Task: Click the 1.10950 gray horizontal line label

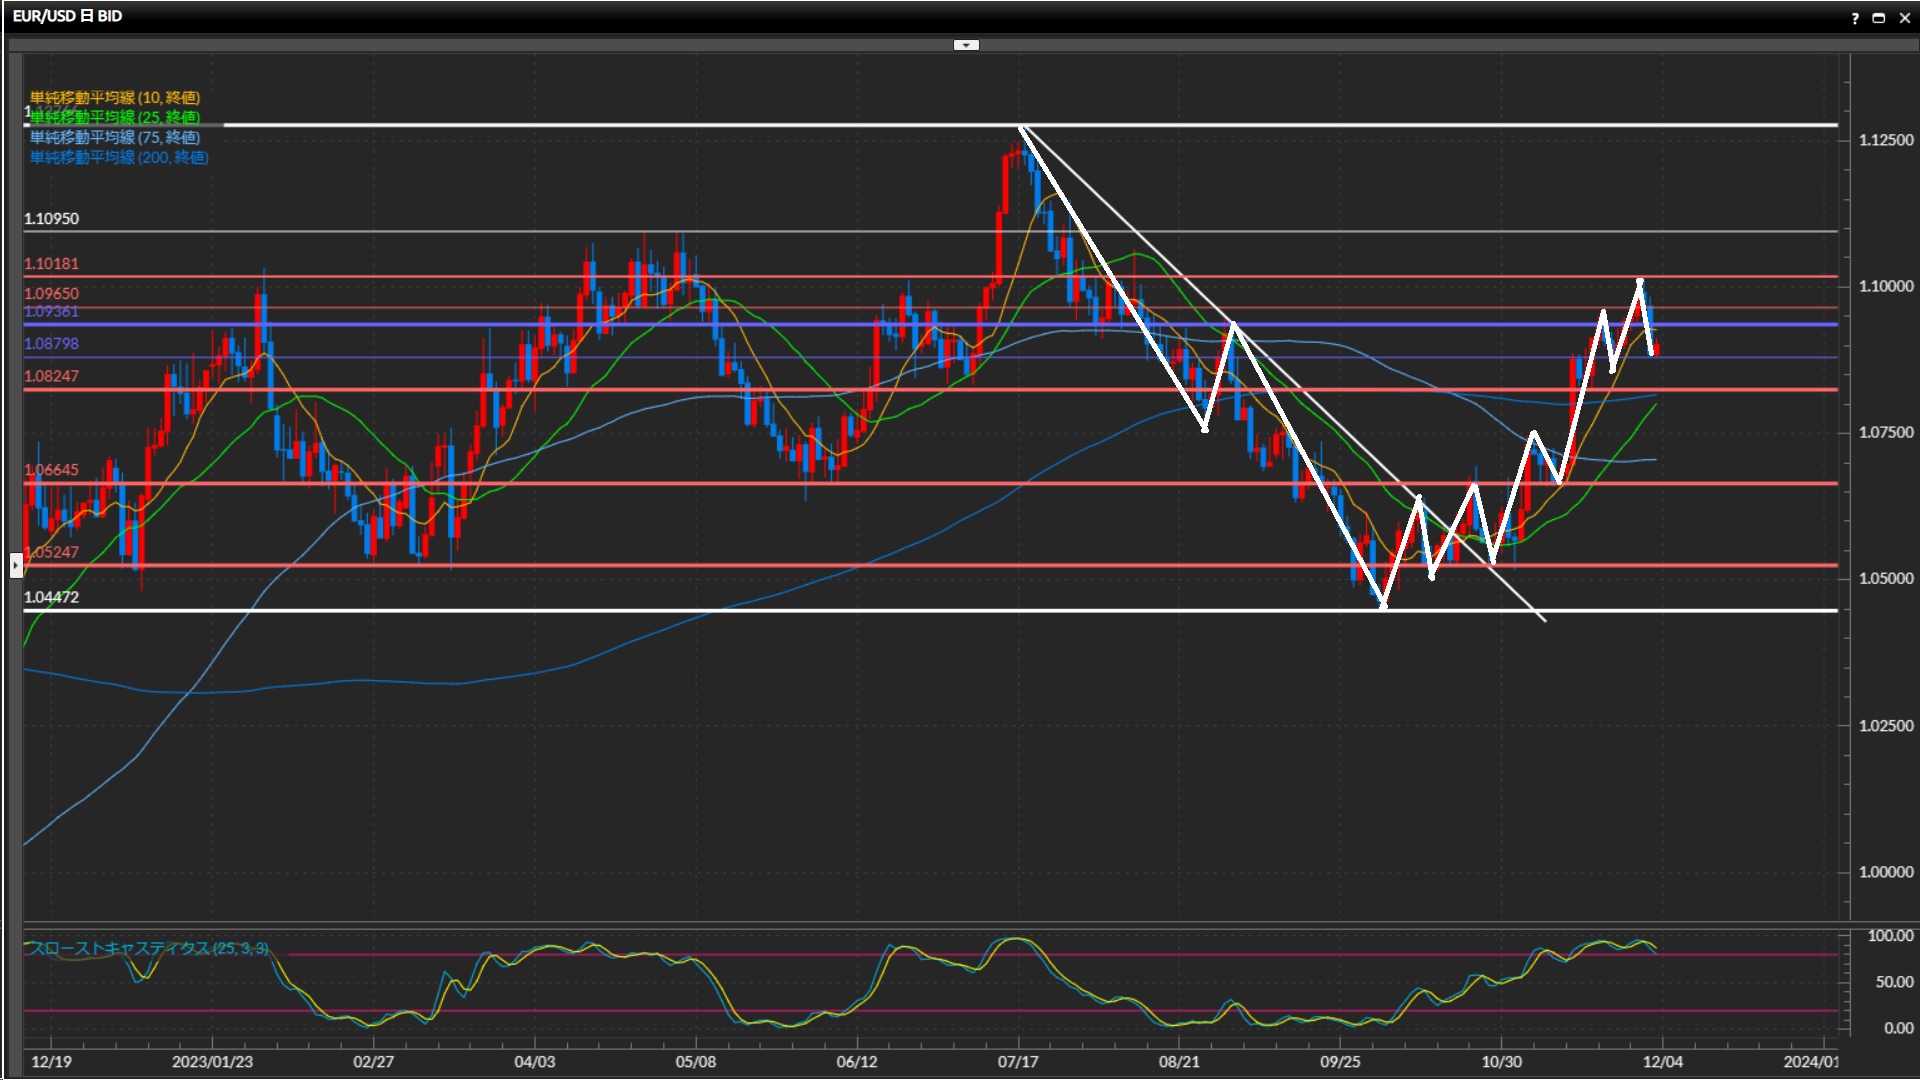Action: point(51,219)
